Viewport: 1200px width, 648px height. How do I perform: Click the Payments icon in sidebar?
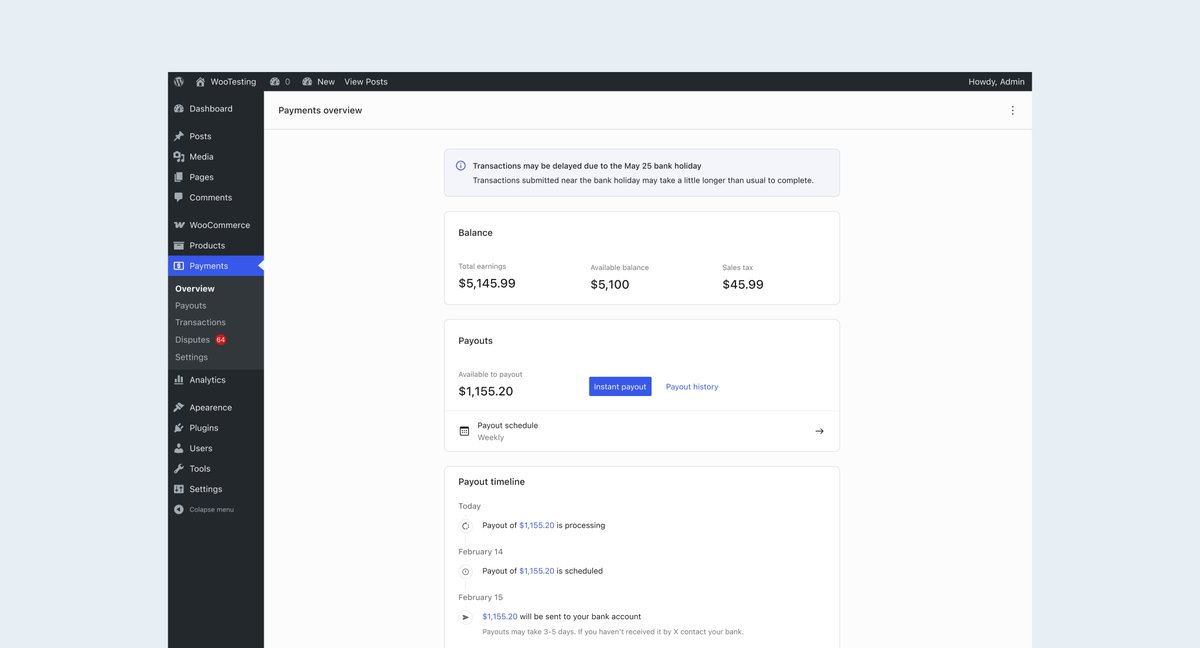pos(179,266)
